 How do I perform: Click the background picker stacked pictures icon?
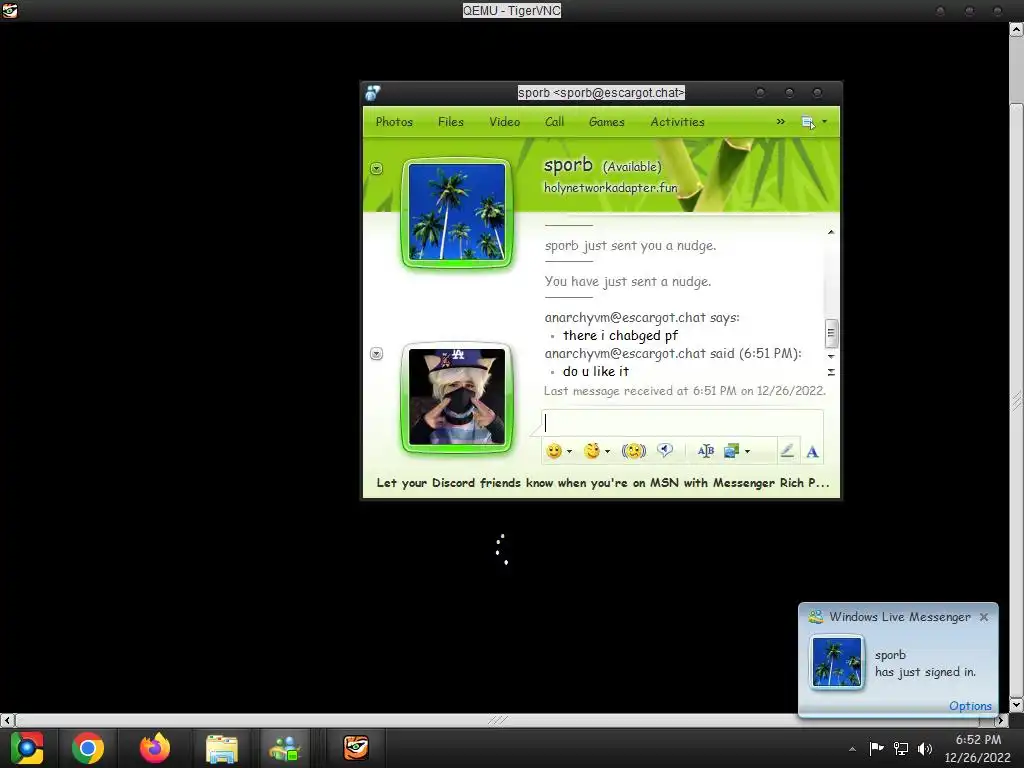(731, 451)
